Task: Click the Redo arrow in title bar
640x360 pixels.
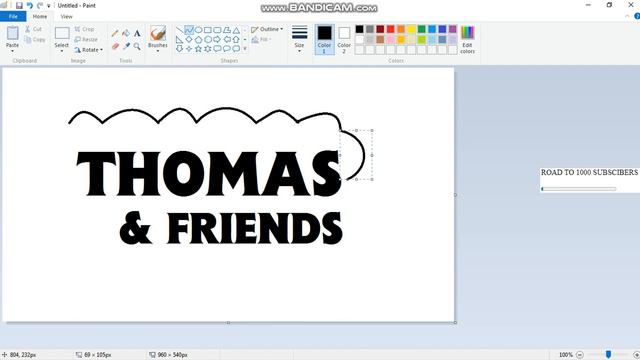Action: coord(40,5)
